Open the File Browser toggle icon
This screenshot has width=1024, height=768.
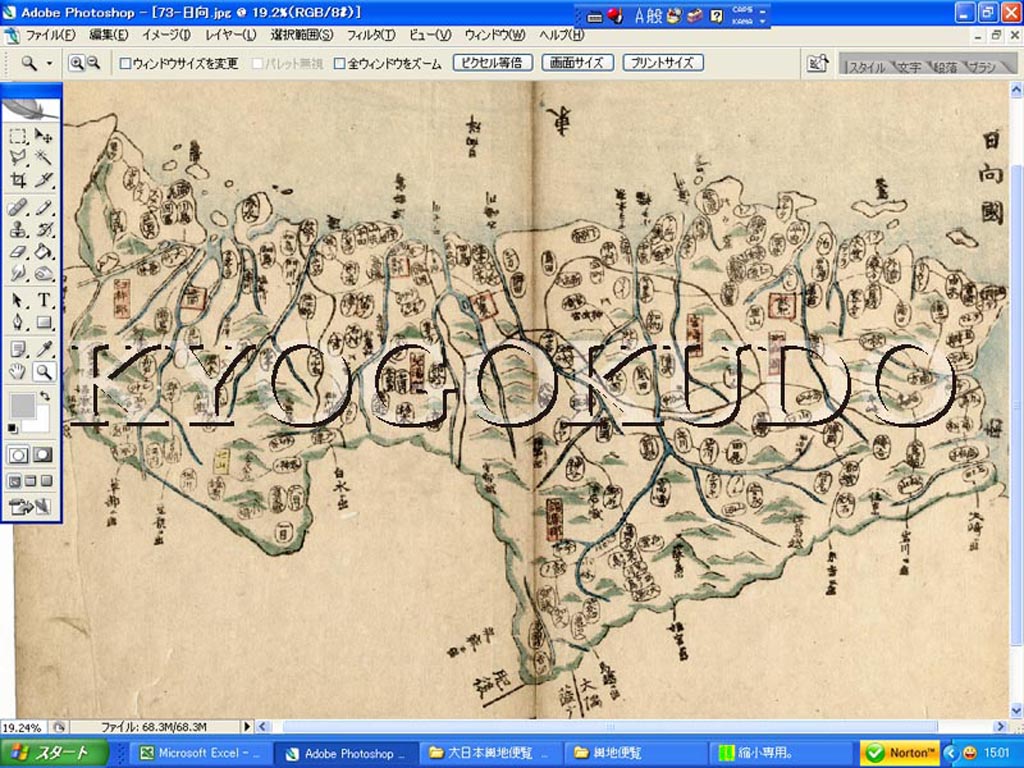[817, 63]
